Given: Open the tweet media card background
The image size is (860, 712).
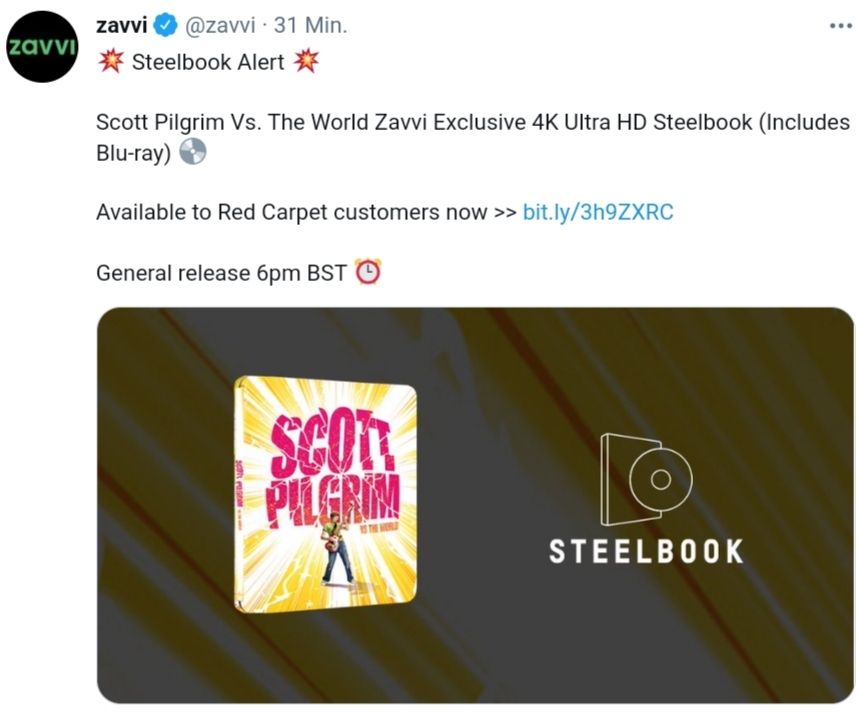Looking at the screenshot, I should click(476, 505).
